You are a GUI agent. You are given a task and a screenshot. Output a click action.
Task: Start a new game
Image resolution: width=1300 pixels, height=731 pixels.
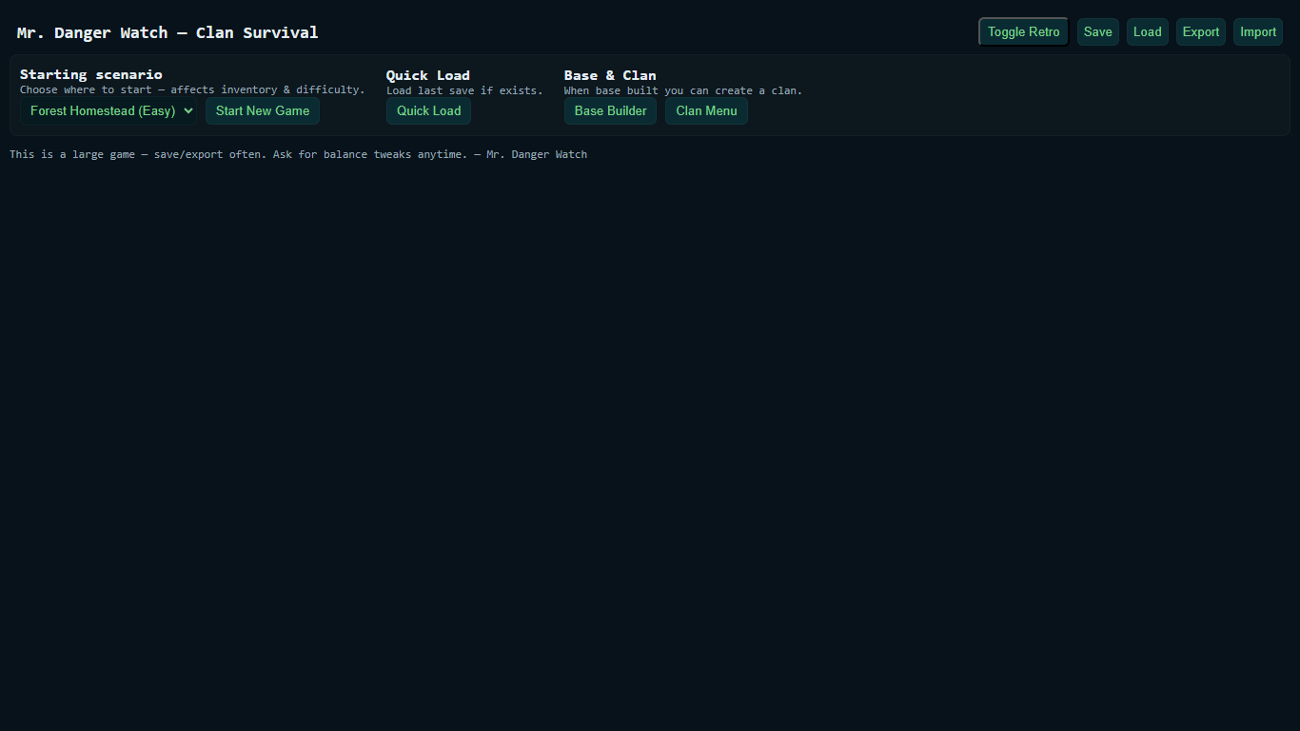(262, 110)
